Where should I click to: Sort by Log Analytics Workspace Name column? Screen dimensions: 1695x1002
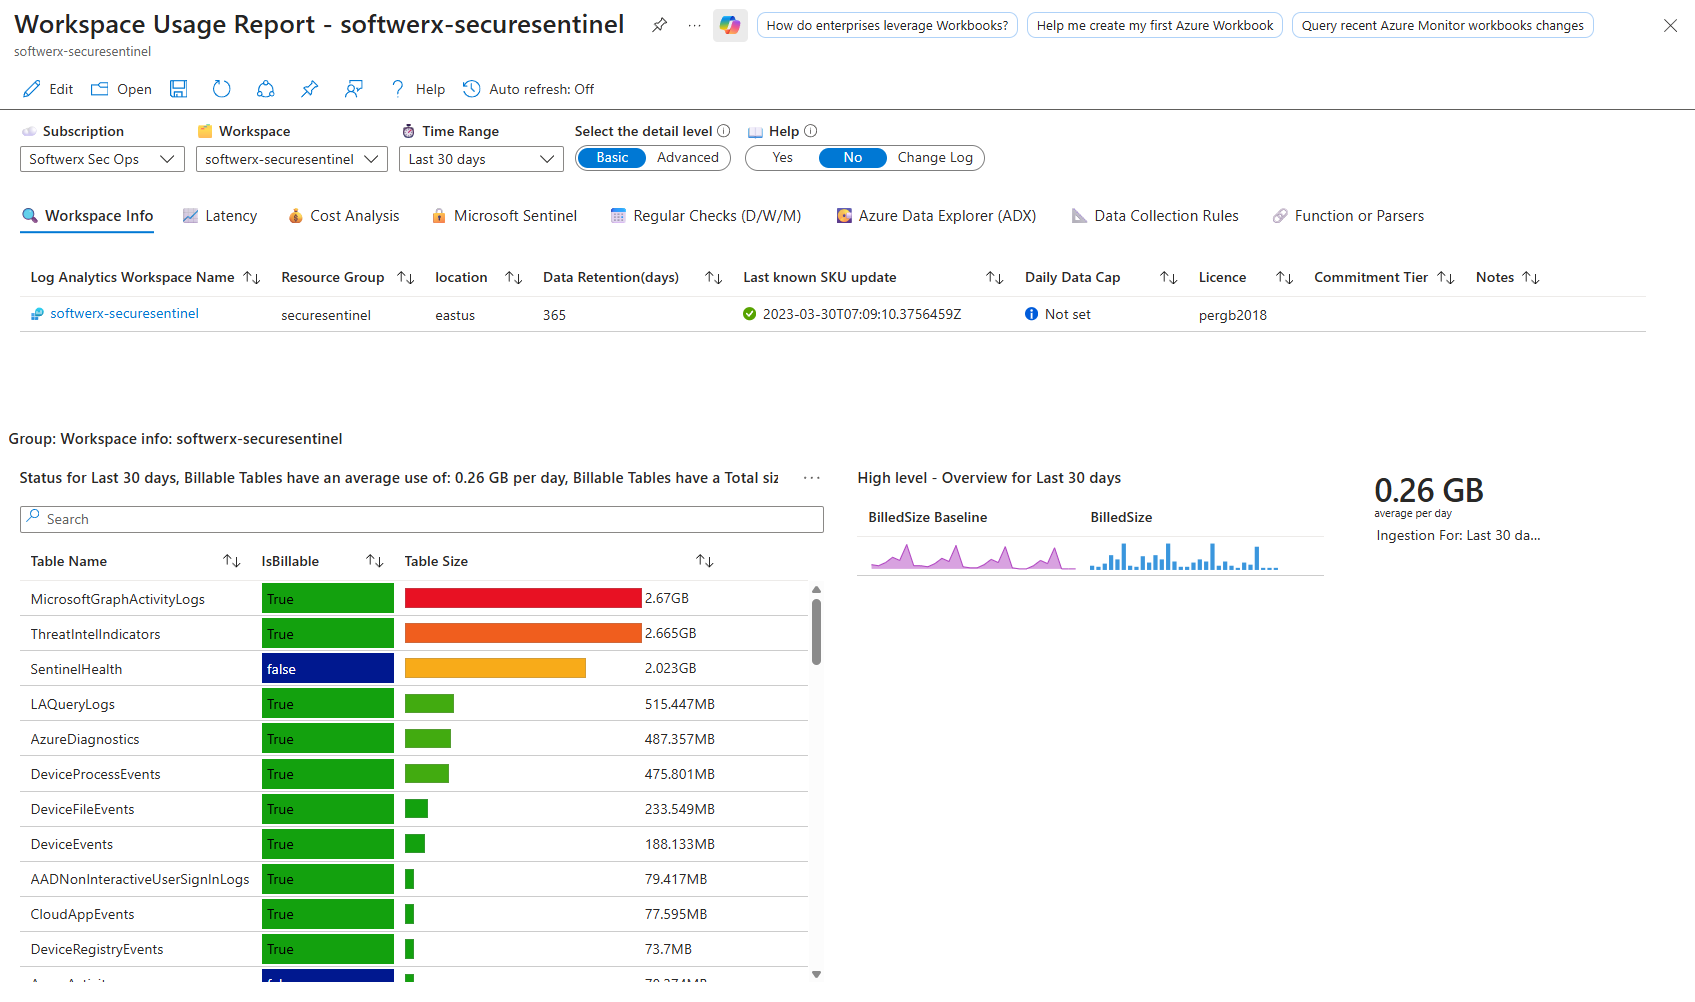tap(252, 278)
